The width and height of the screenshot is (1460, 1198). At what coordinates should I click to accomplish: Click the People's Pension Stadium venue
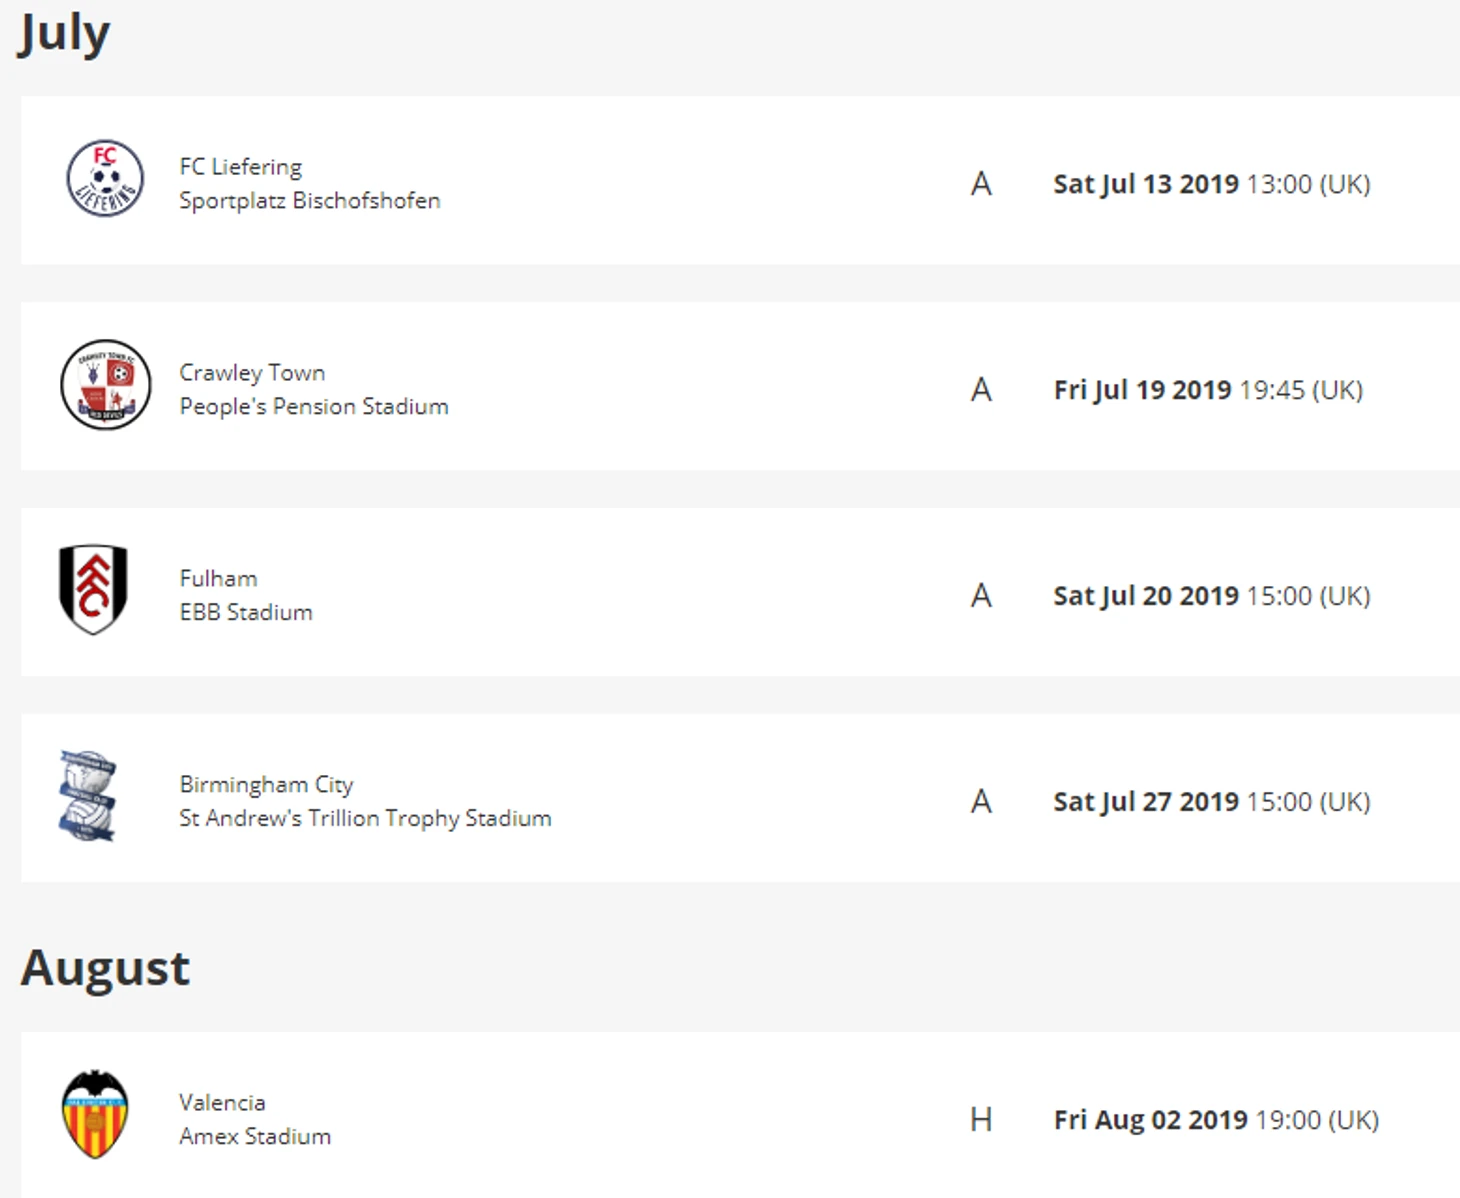313,406
